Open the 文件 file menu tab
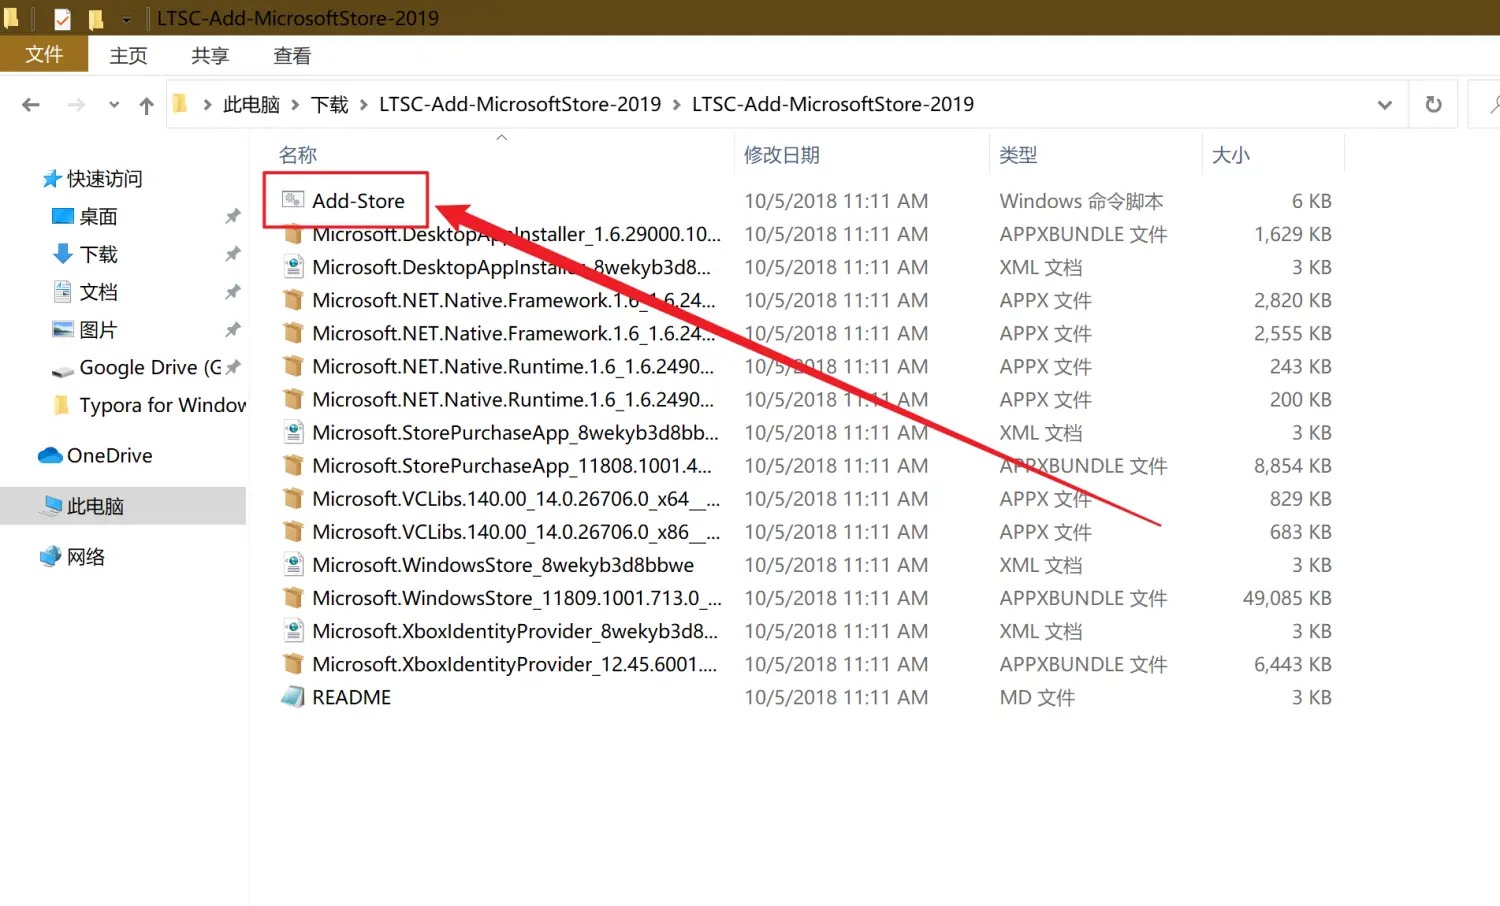Viewport: 1500px width, 906px height. tap(44, 55)
